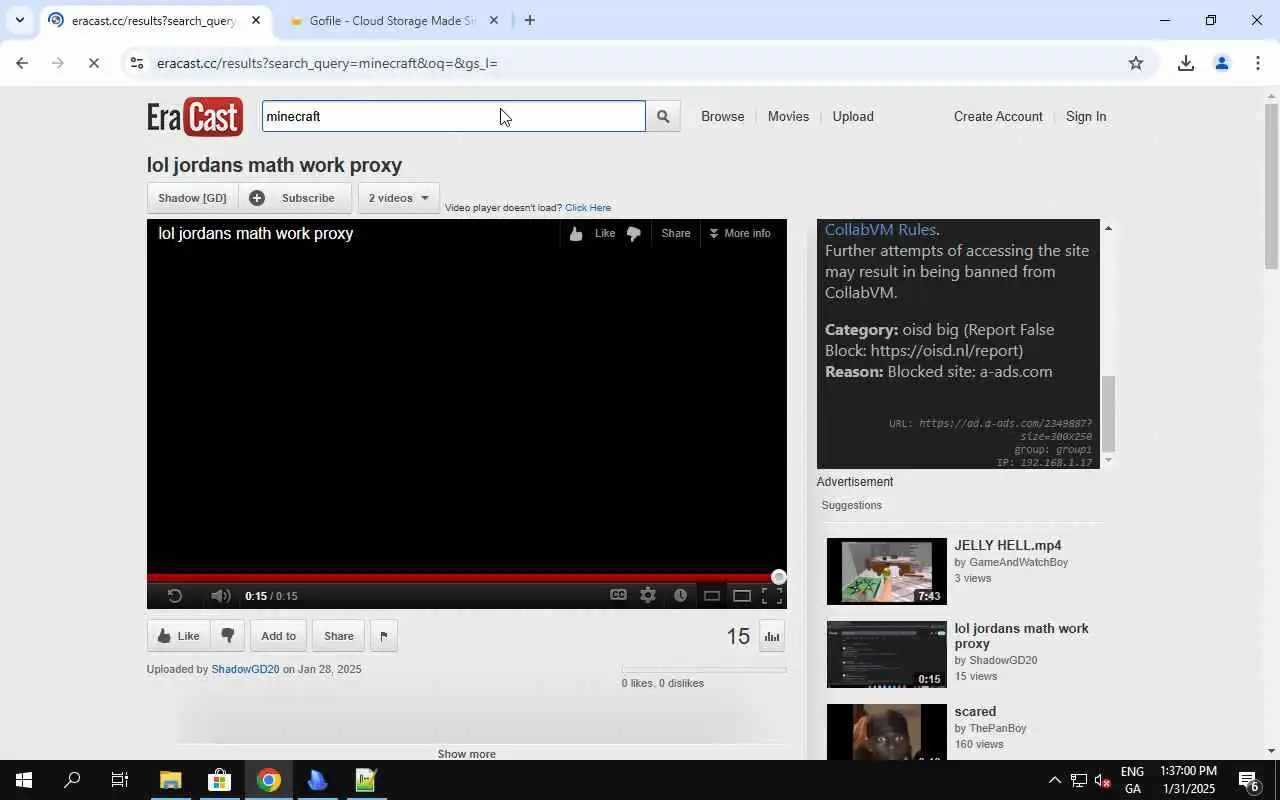The image size is (1280, 800).
Task: Click the JELLY HELL.mp4 suggestion title
Action: pos(1008,545)
